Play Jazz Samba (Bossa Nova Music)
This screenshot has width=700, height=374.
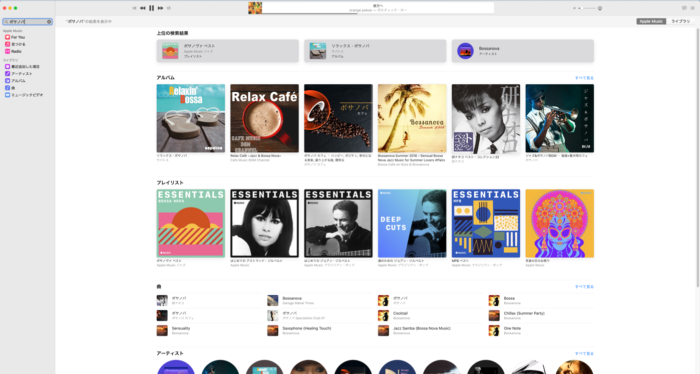click(430, 330)
